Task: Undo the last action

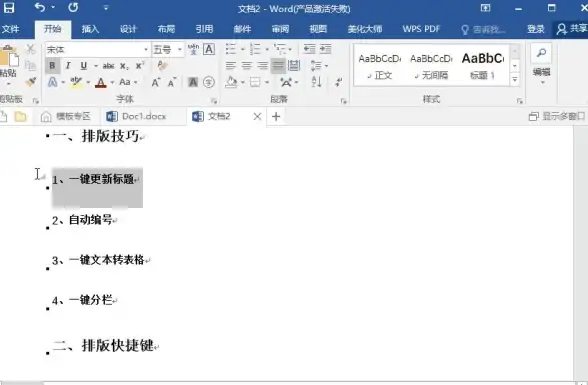Action: [40, 7]
